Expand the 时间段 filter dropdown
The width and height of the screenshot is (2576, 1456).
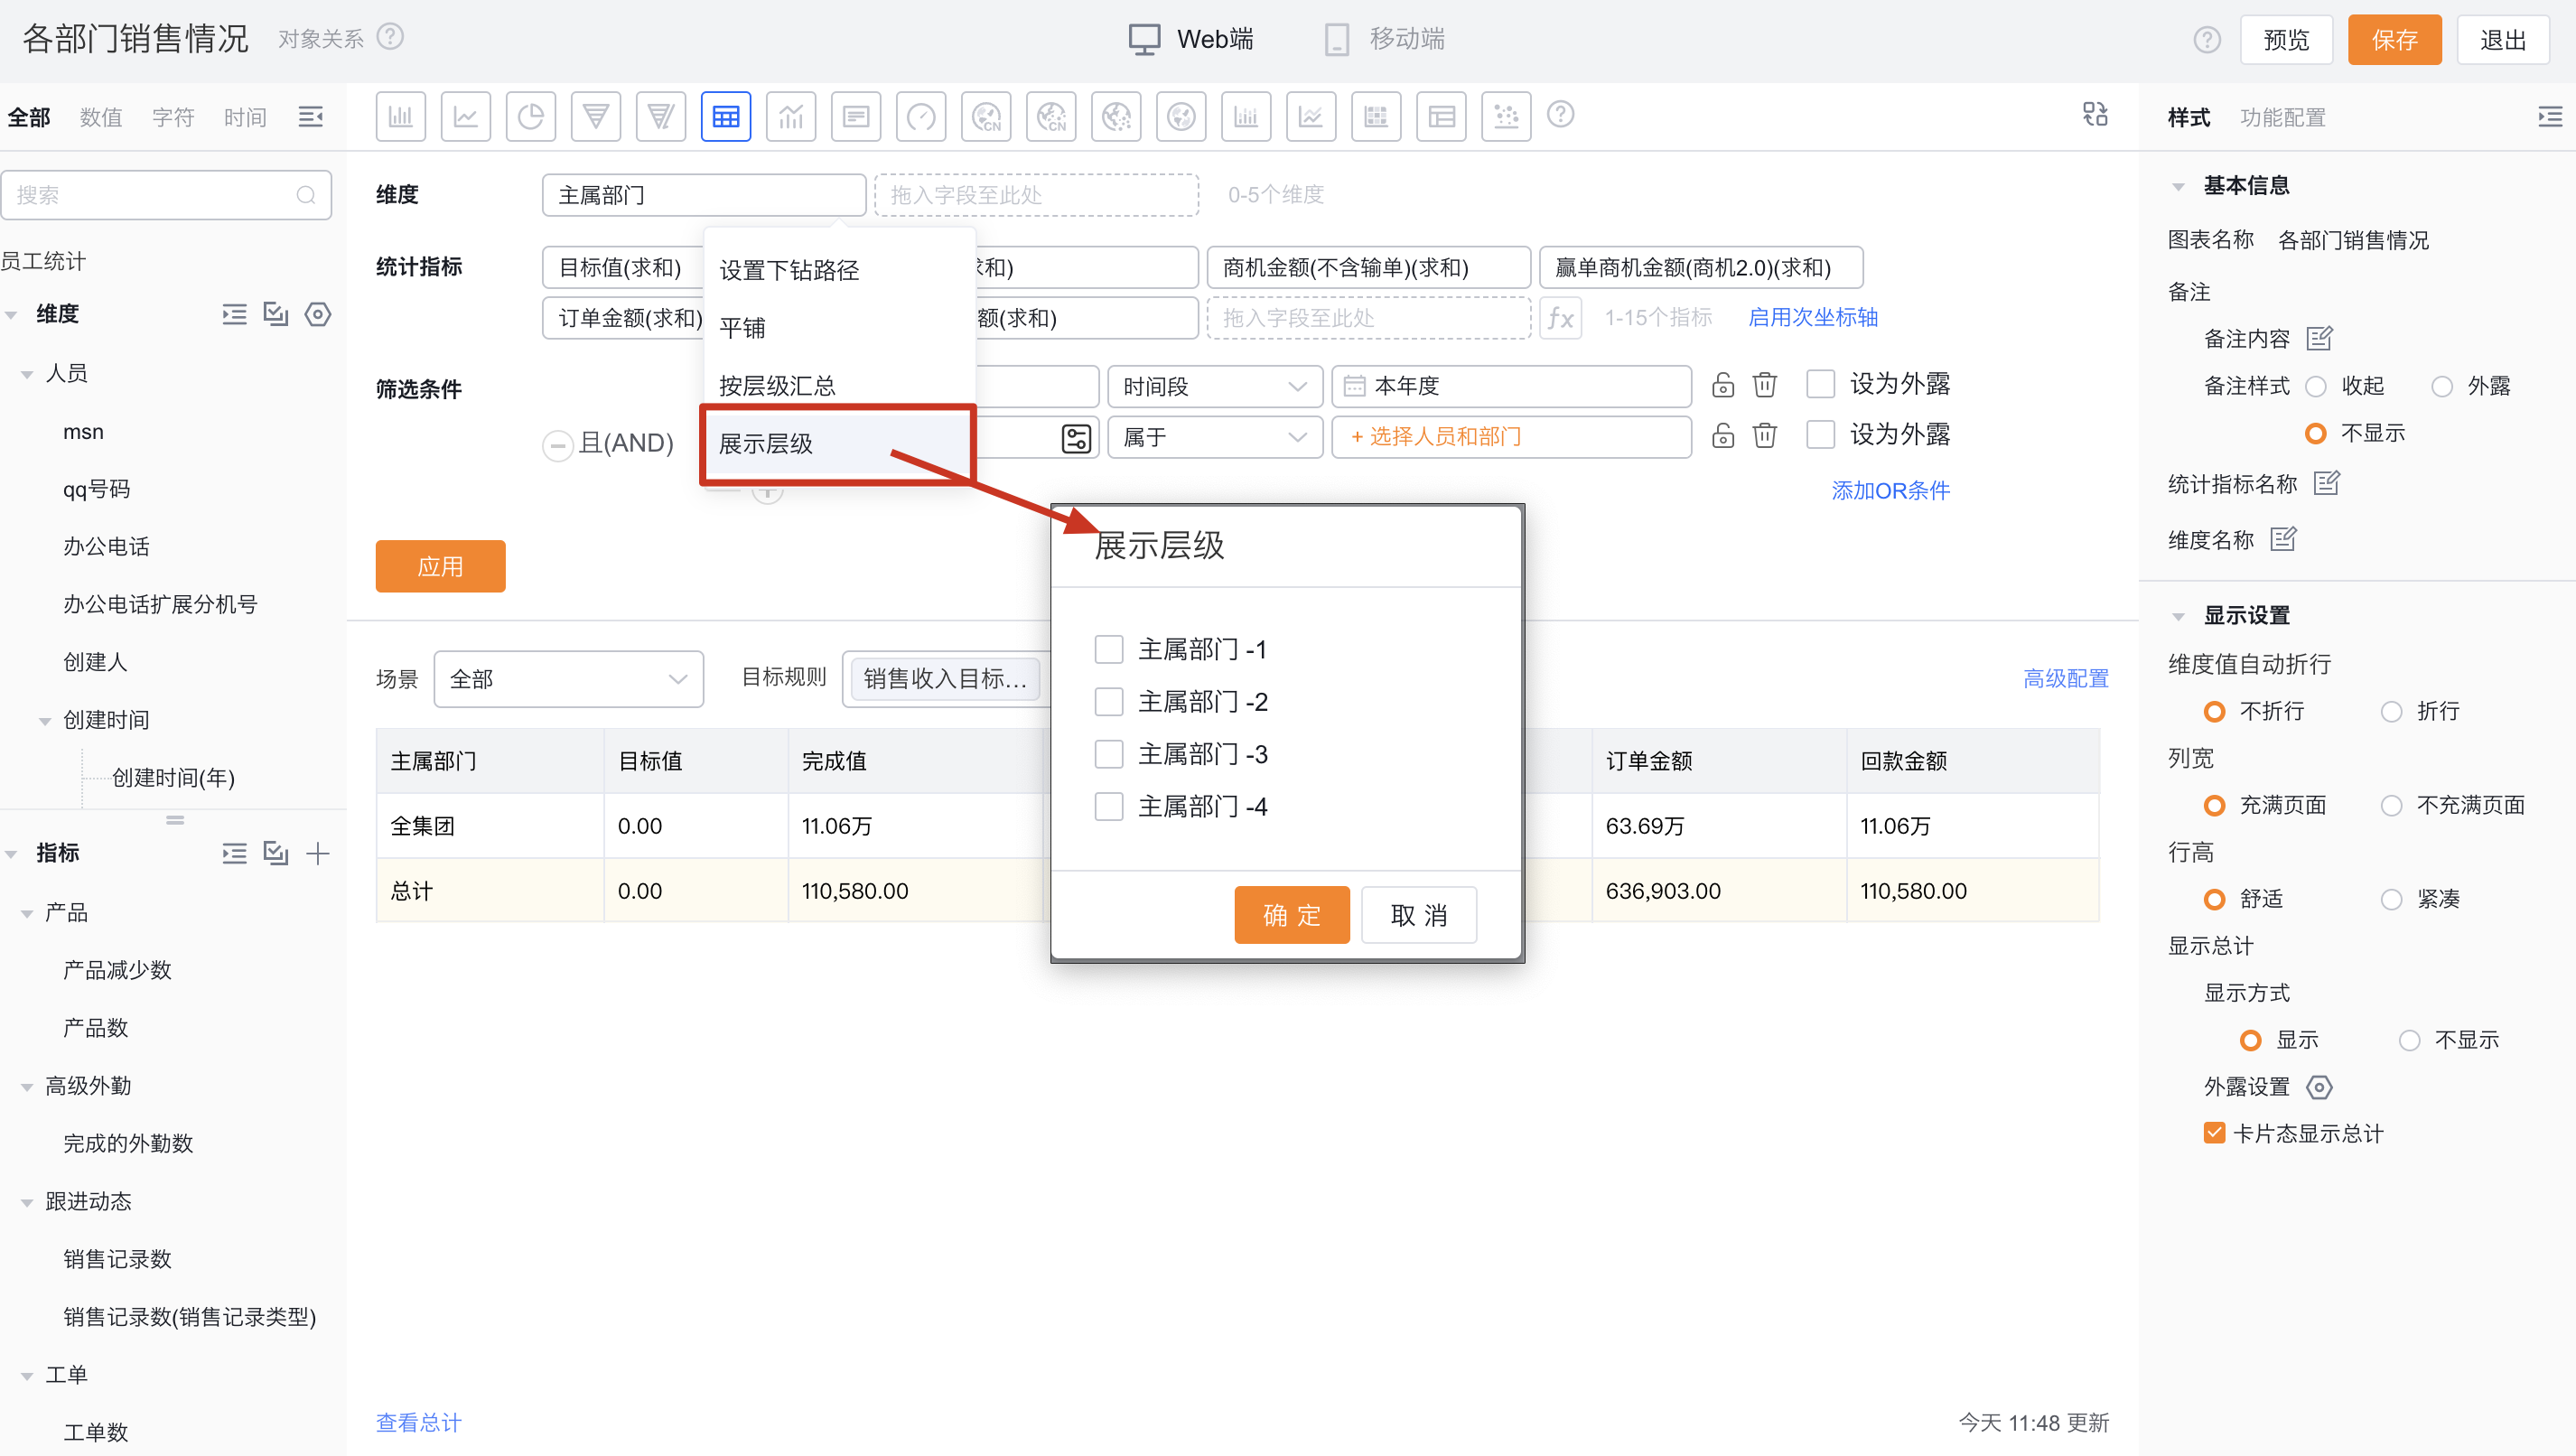pyautogui.click(x=1214, y=386)
